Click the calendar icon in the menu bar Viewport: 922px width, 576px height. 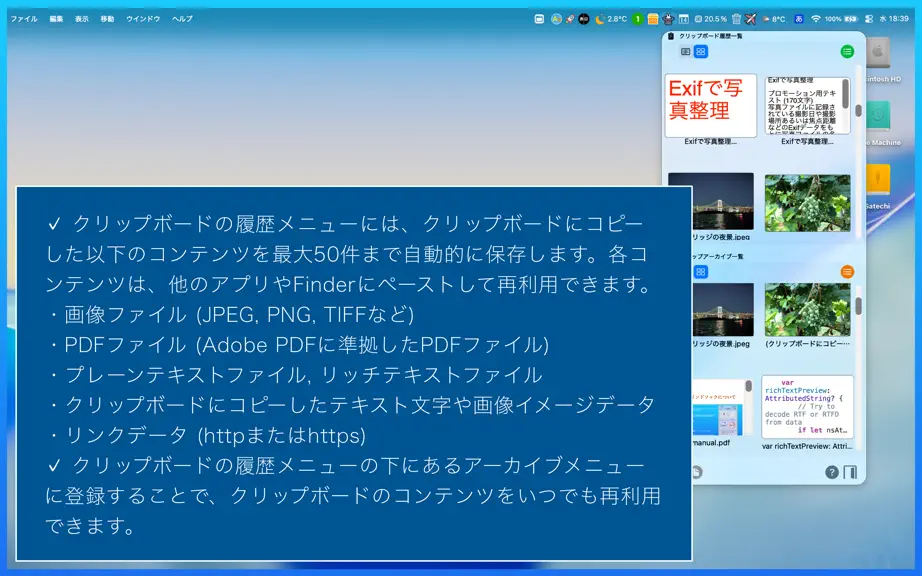coord(683,19)
